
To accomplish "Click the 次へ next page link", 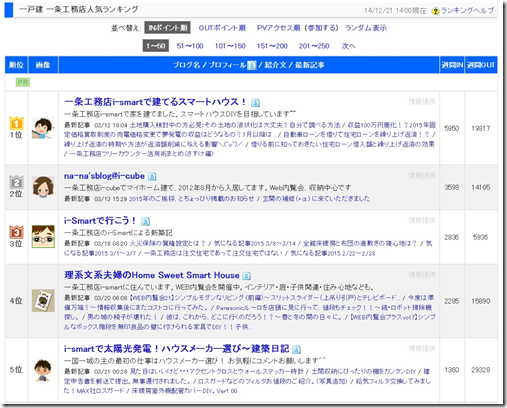I will [348, 46].
